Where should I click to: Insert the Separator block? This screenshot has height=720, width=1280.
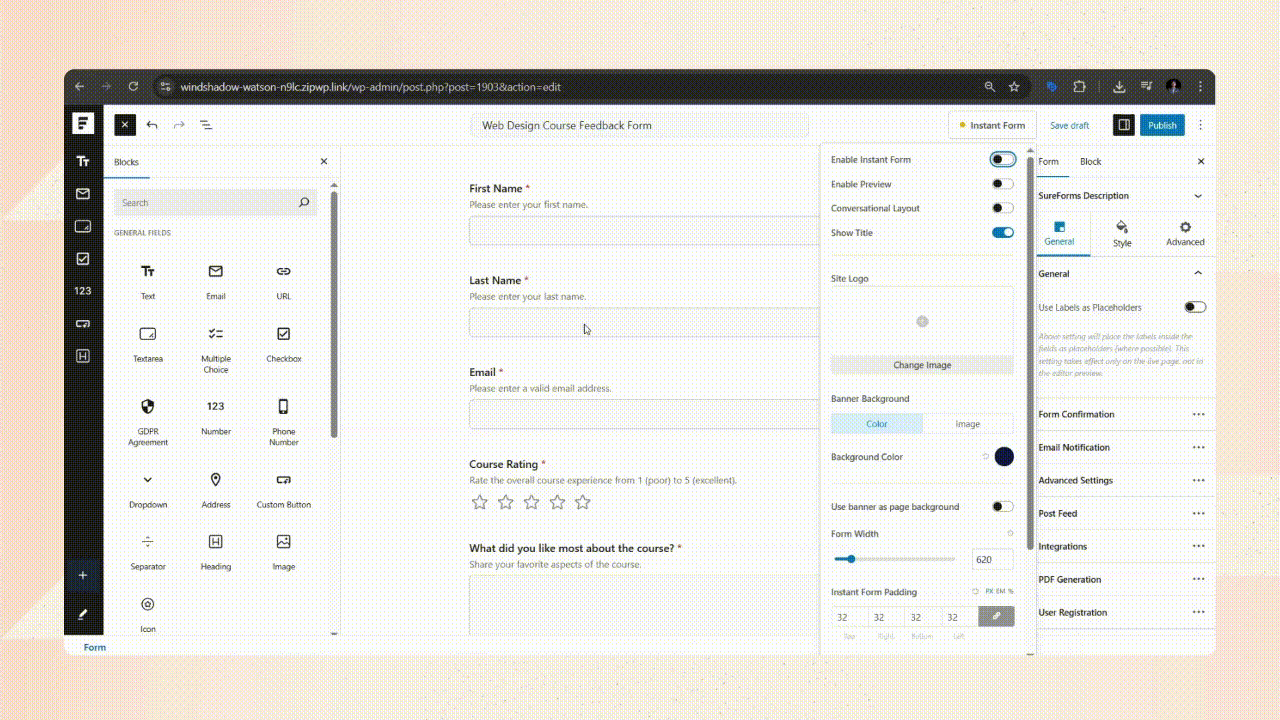click(x=148, y=552)
